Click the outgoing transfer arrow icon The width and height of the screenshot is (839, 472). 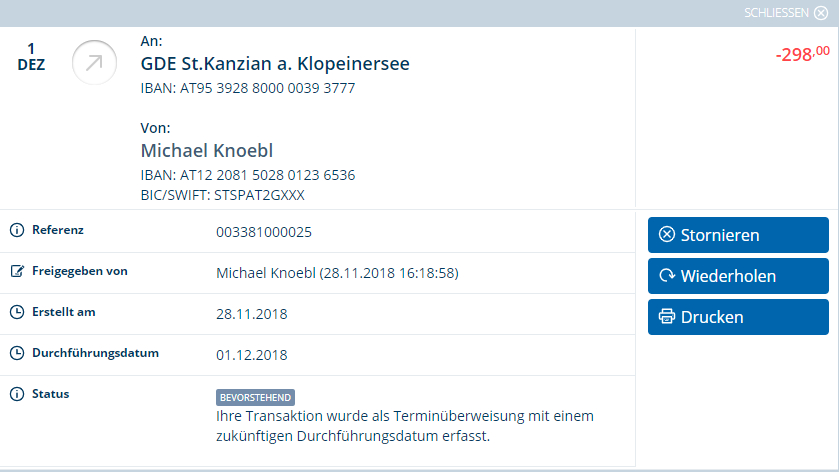(x=94, y=63)
